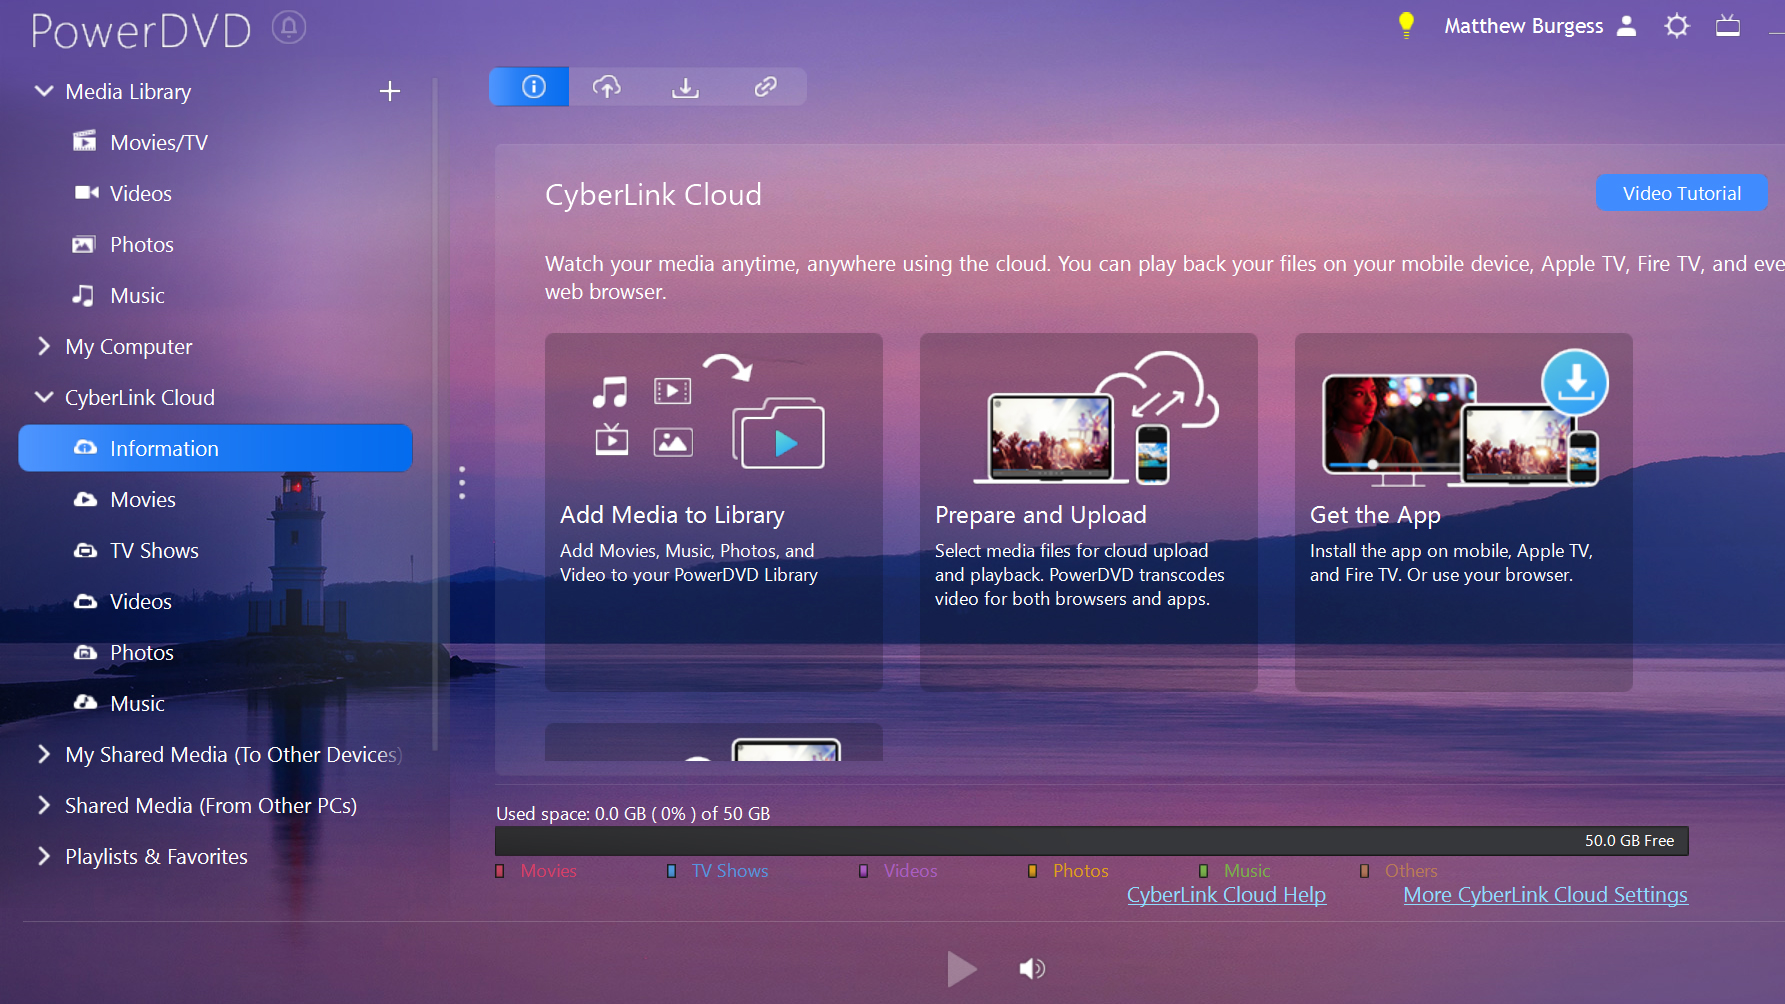Image resolution: width=1785 pixels, height=1004 pixels.
Task: Open the link sharing tab
Action: point(765,87)
